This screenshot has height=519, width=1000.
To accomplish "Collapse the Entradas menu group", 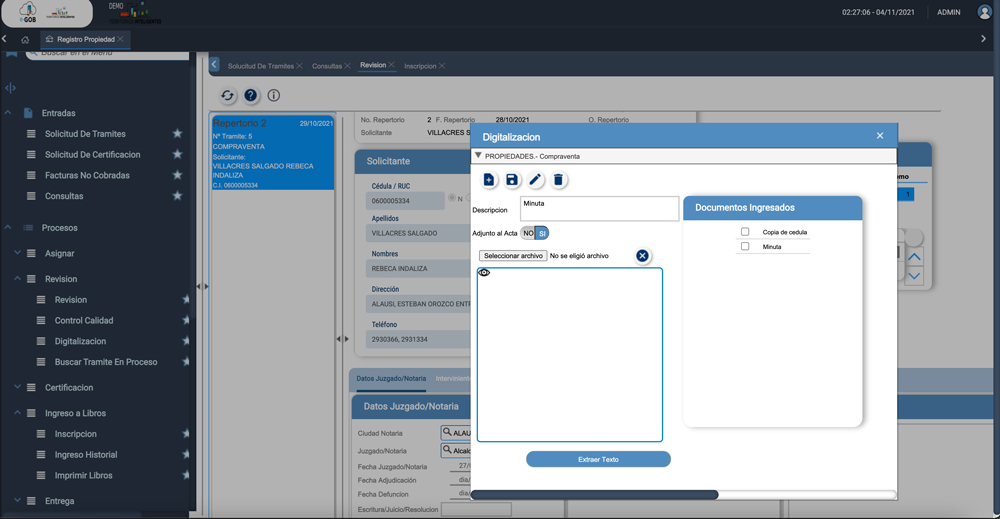I will pos(9,113).
